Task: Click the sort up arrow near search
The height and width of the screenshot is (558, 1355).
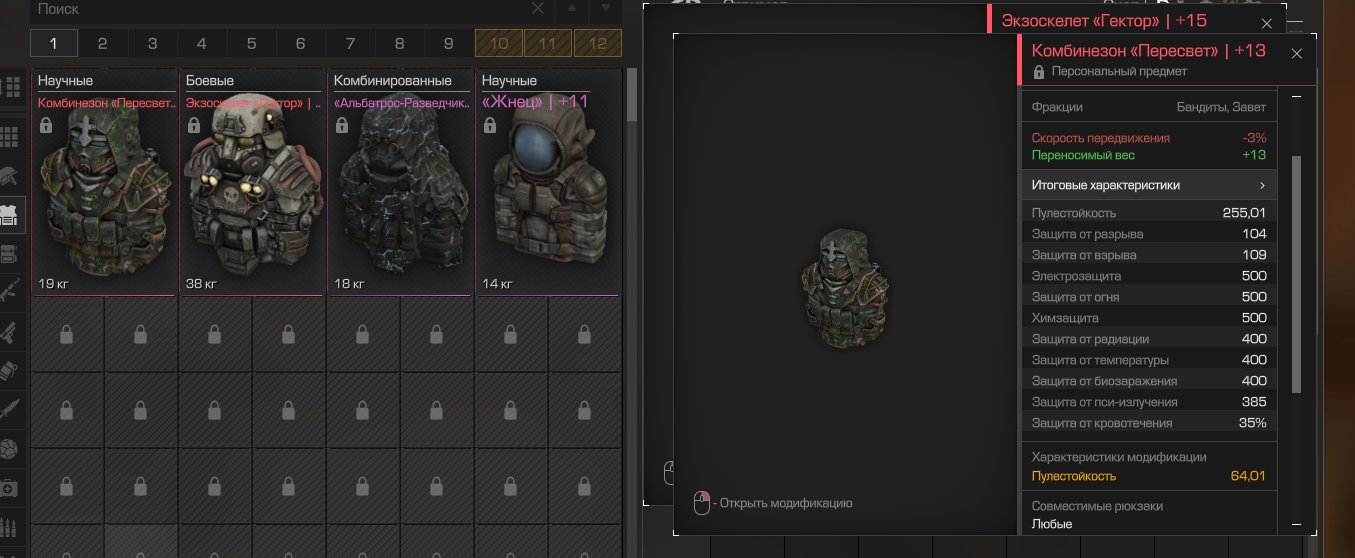Action: tap(573, 9)
